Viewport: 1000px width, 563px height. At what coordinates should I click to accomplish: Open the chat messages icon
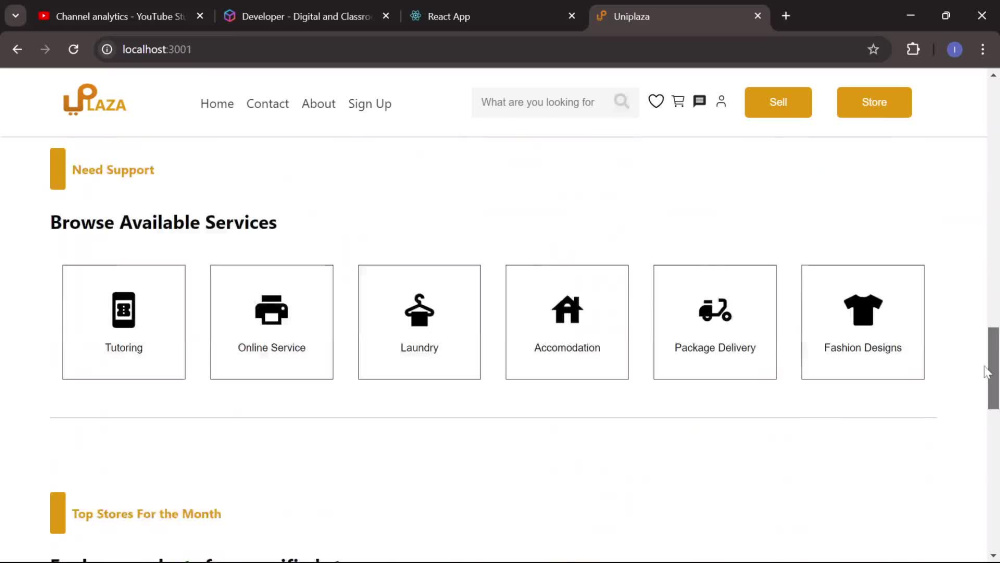pos(700,101)
